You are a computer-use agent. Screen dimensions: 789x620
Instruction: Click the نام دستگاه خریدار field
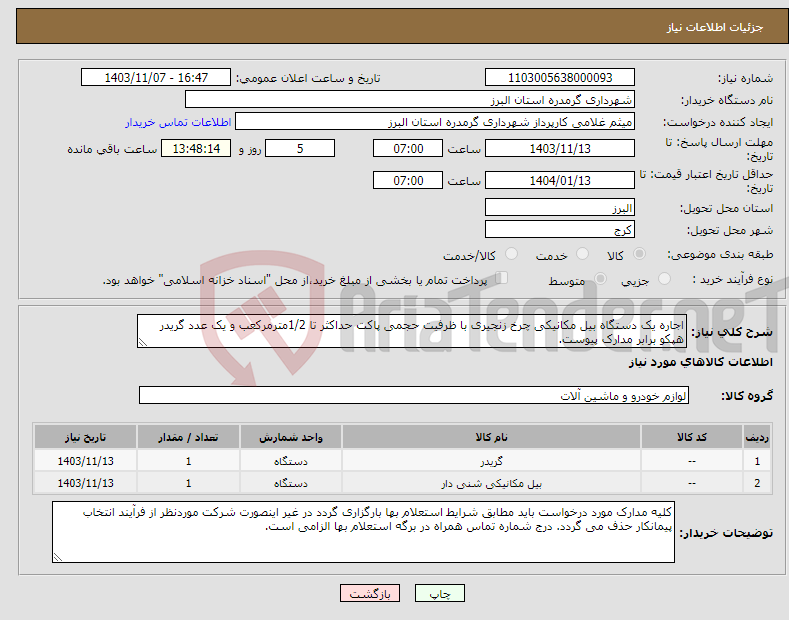tap(410, 100)
